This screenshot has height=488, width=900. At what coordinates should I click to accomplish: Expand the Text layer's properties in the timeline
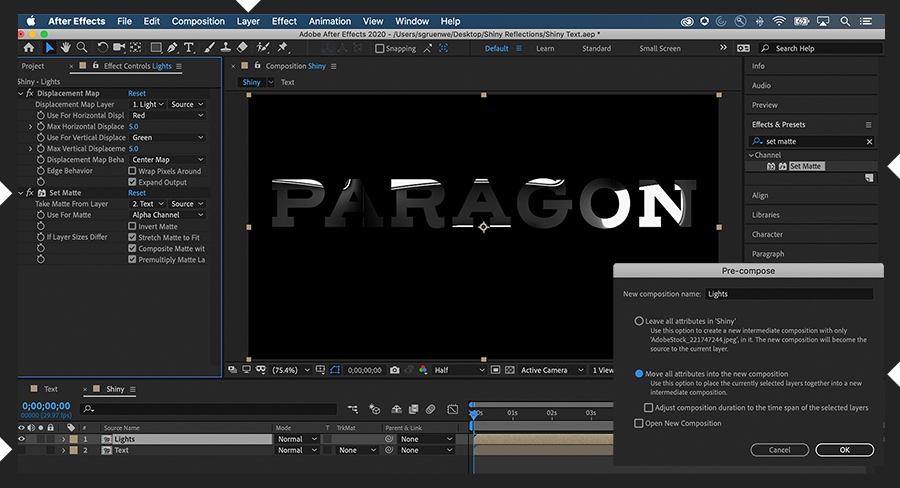64,451
